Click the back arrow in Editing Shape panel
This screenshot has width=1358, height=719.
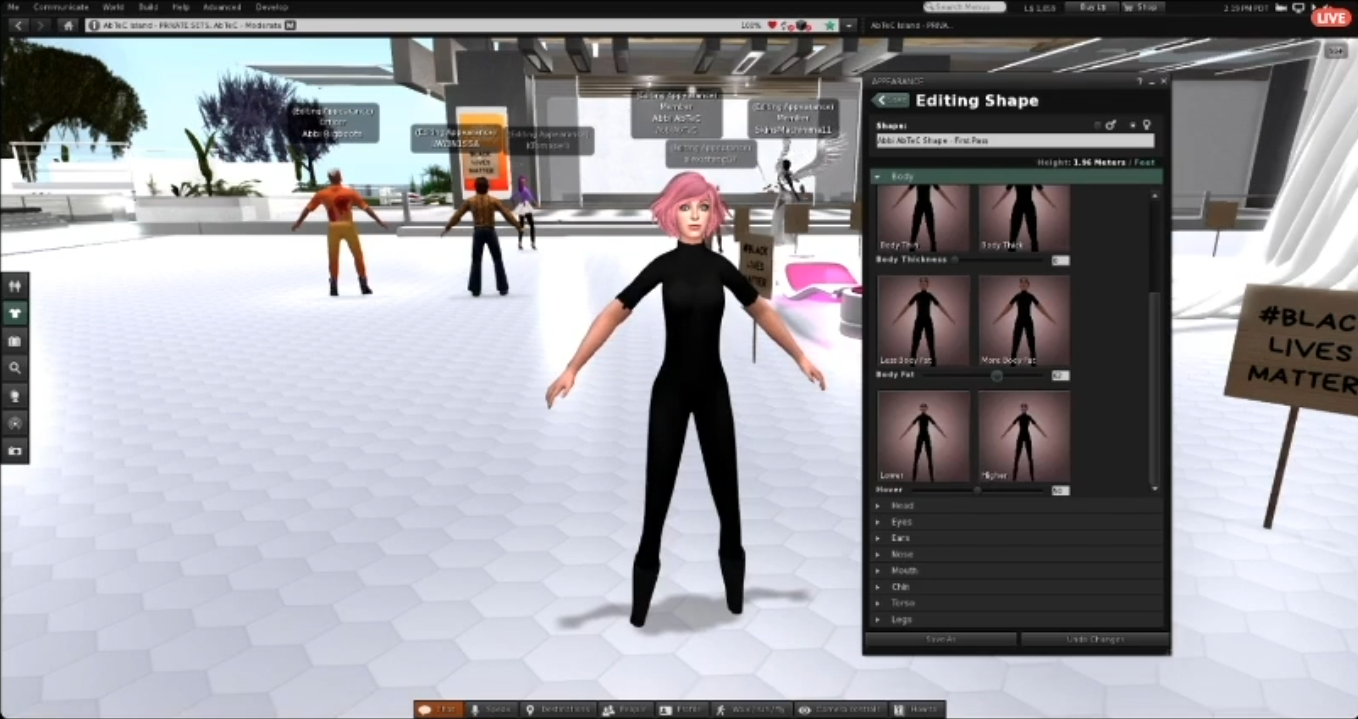[890, 100]
